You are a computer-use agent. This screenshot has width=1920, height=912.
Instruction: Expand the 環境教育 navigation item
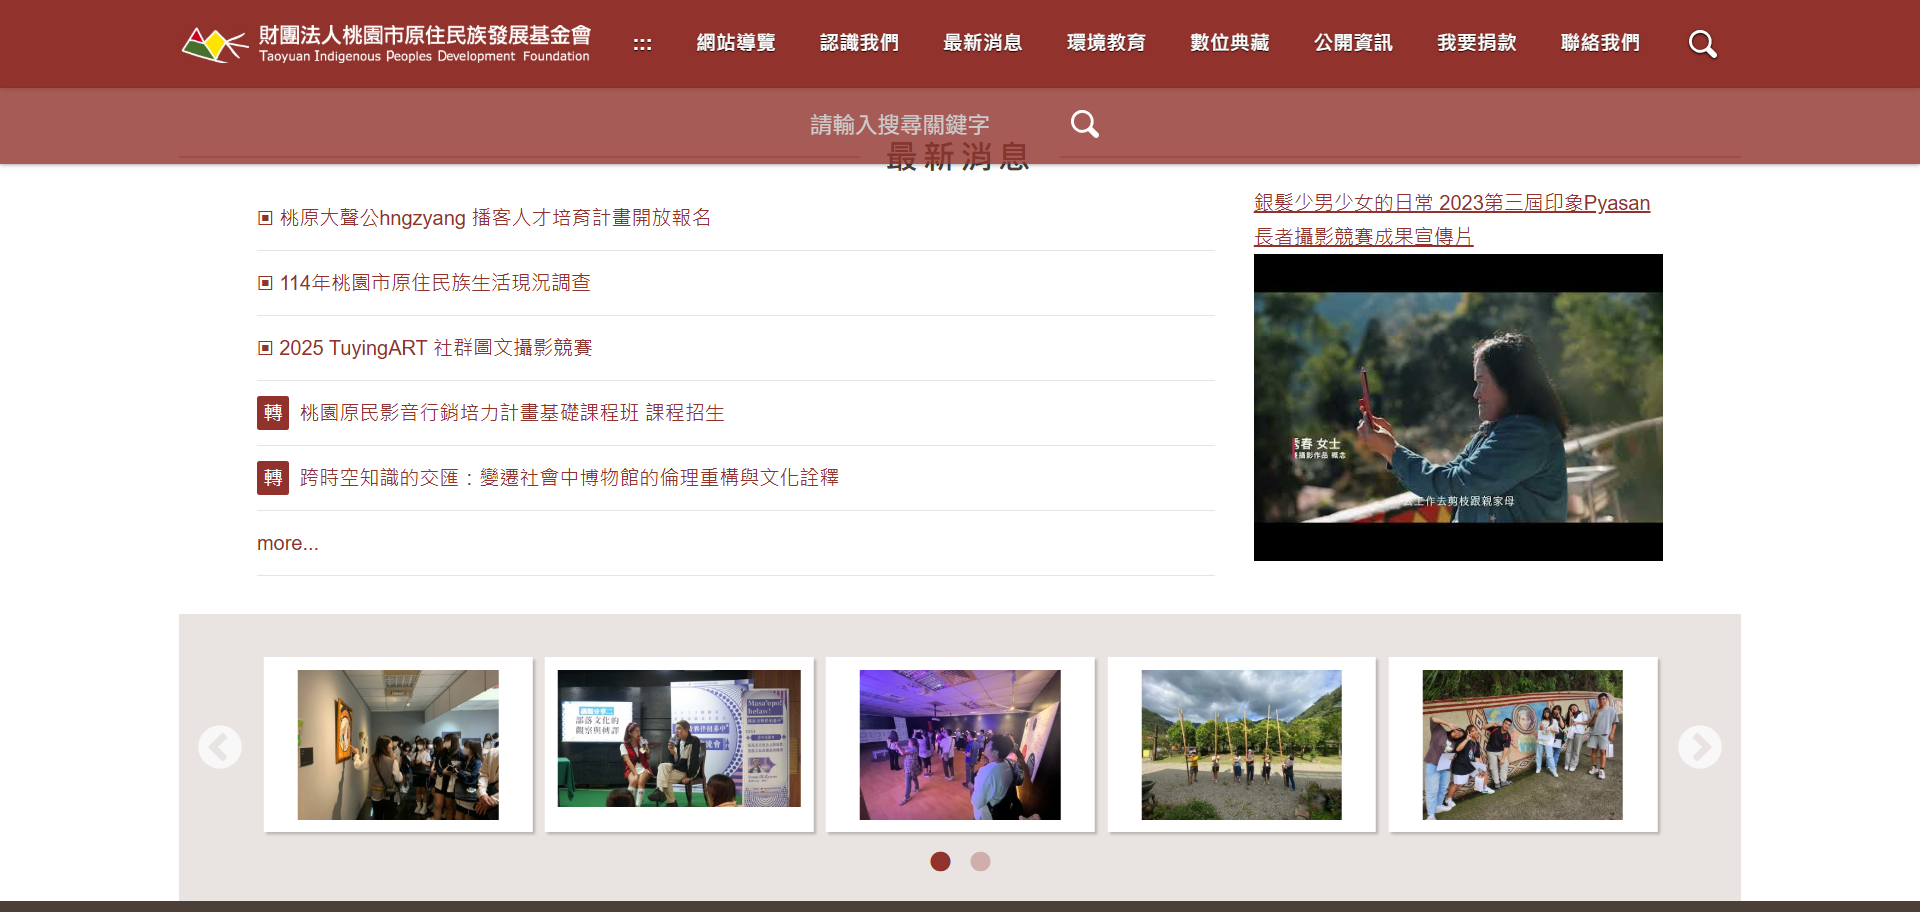tap(1106, 43)
